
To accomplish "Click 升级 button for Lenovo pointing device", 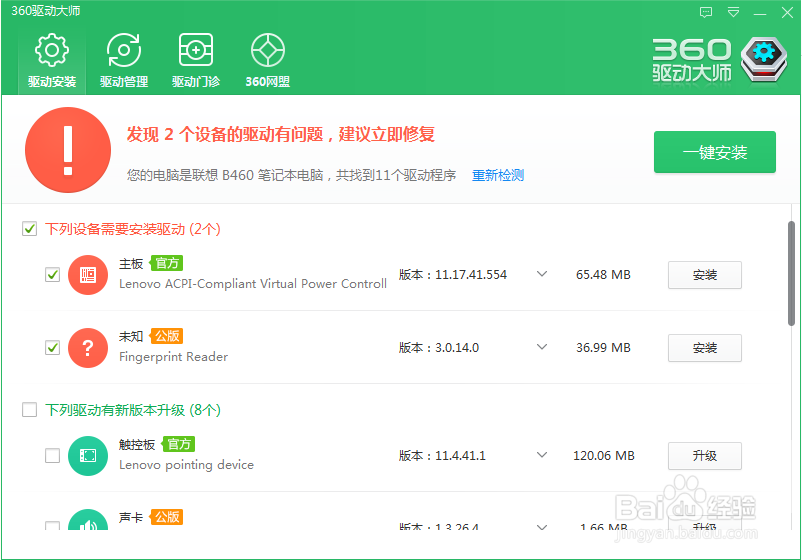I will pyautogui.click(x=704, y=456).
